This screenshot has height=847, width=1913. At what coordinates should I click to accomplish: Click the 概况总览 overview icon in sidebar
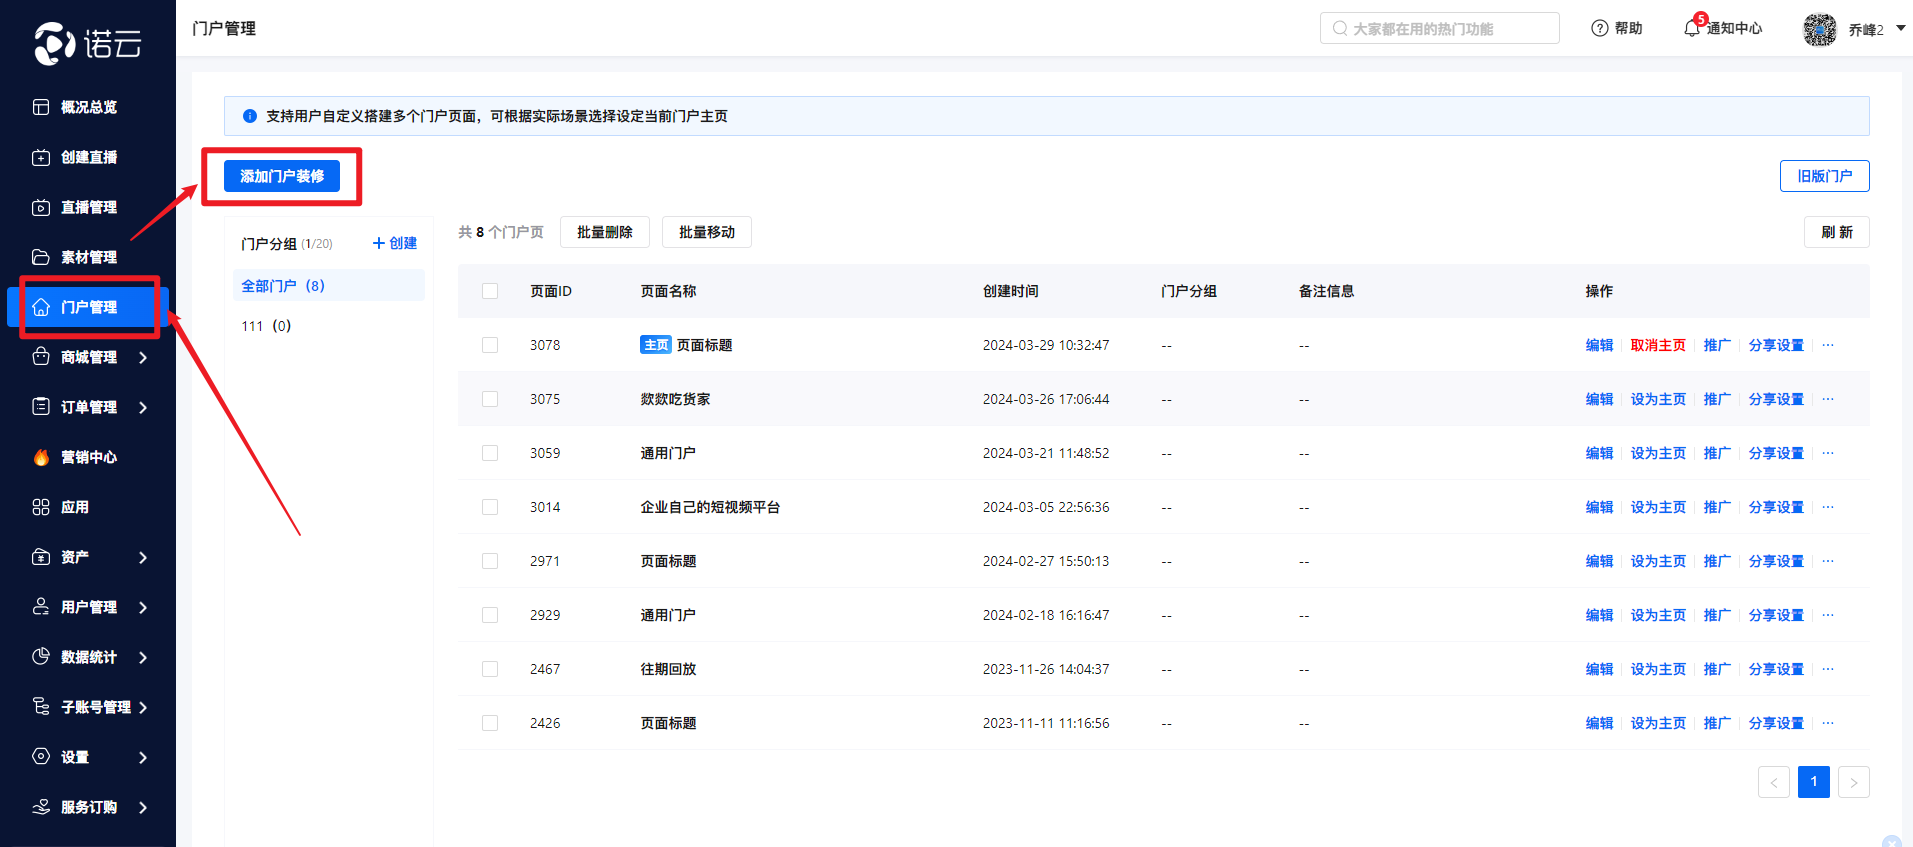pyautogui.click(x=41, y=107)
